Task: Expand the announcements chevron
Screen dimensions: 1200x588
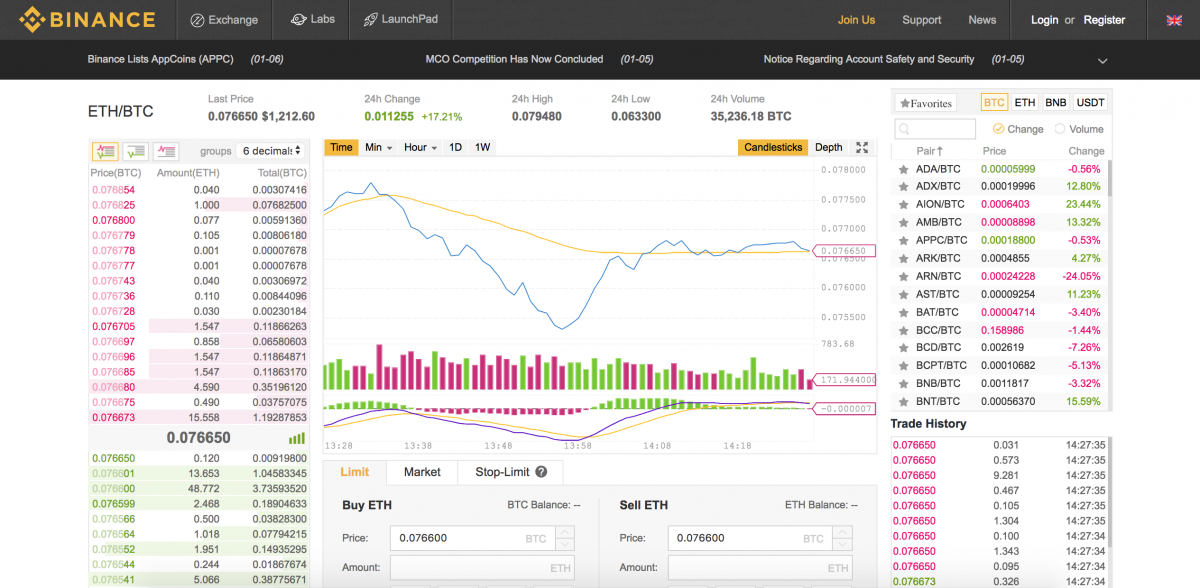Action: pos(1102,61)
